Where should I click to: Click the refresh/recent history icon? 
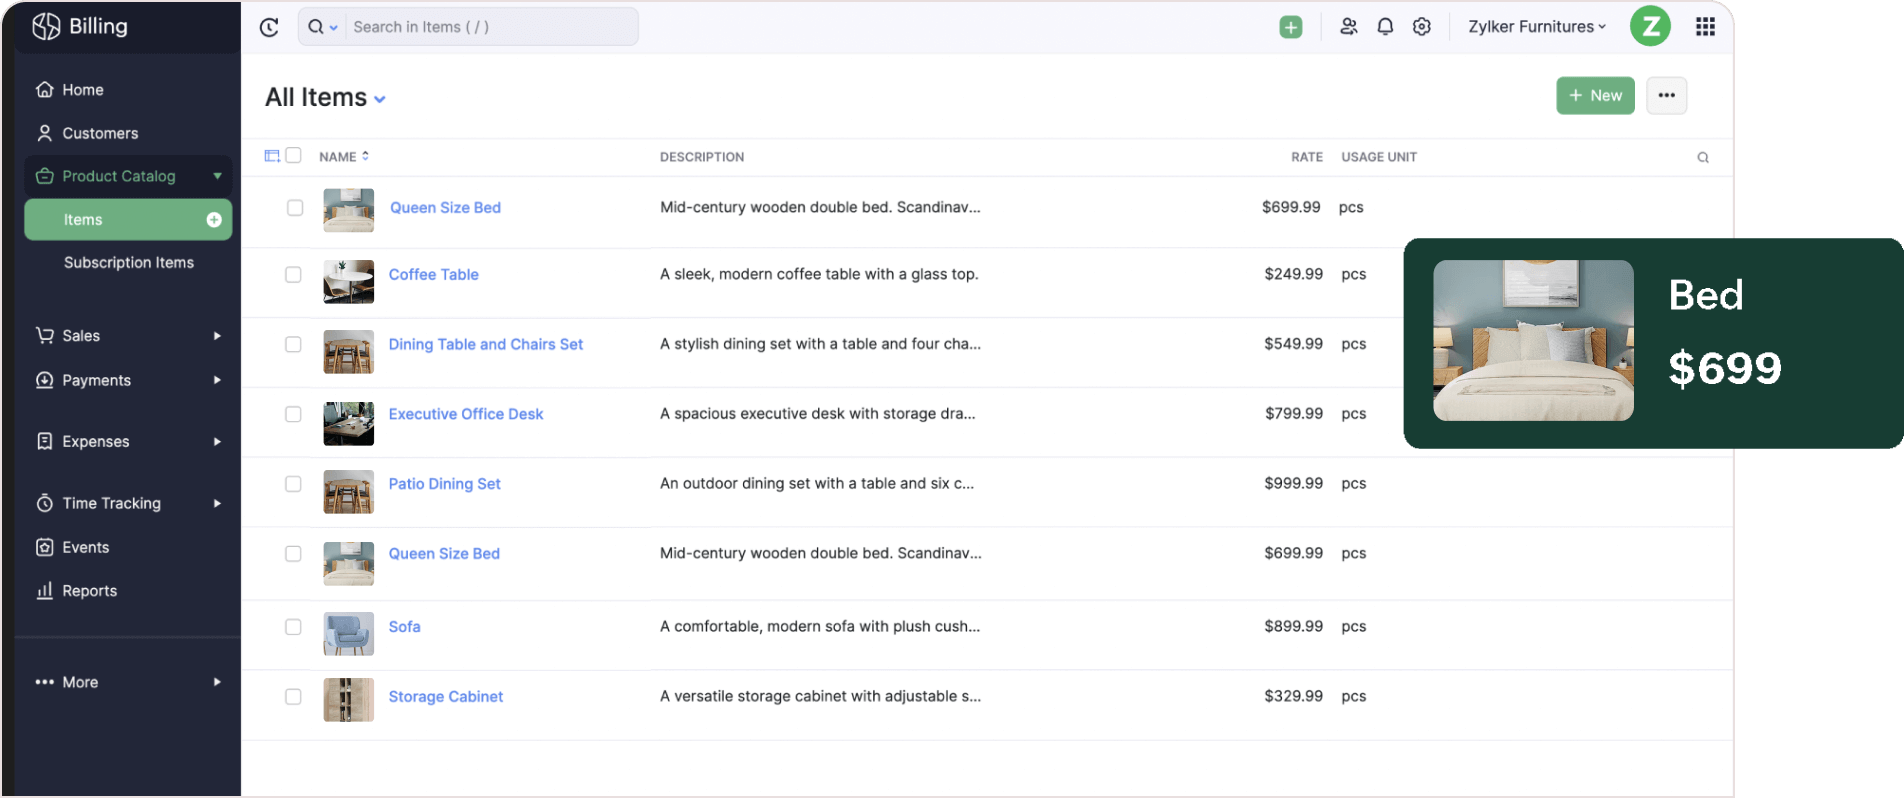coord(269,27)
